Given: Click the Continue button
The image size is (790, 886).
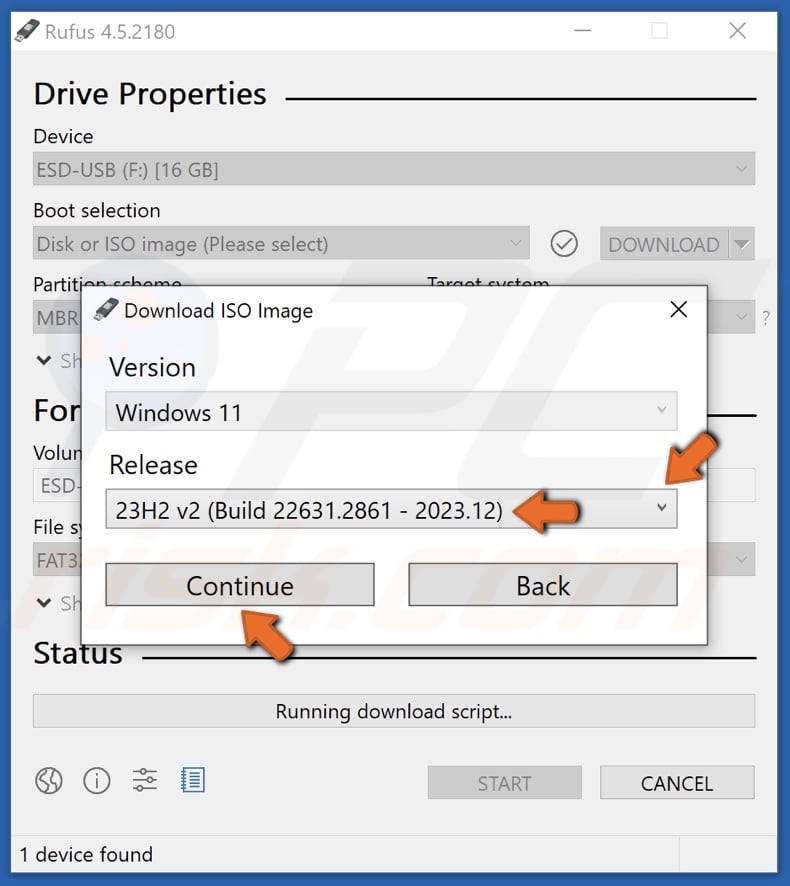Looking at the screenshot, I should tap(240, 585).
